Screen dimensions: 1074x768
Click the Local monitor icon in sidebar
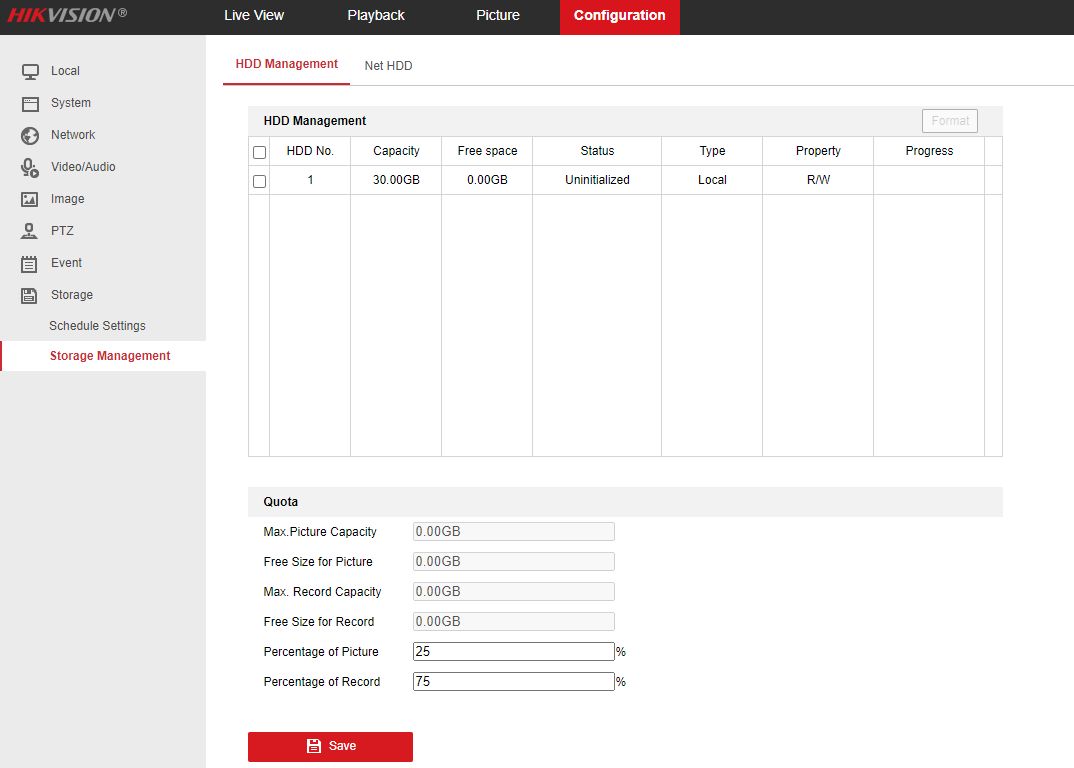pyautogui.click(x=30, y=71)
